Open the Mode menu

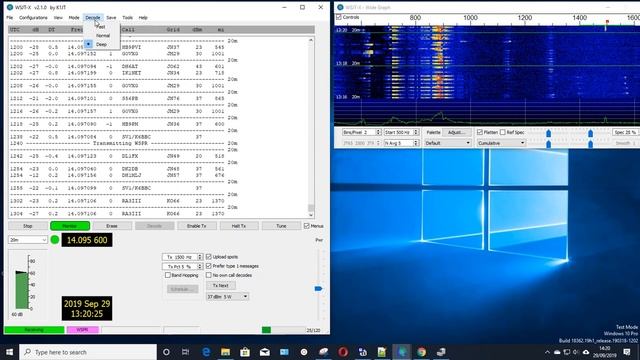(74, 18)
